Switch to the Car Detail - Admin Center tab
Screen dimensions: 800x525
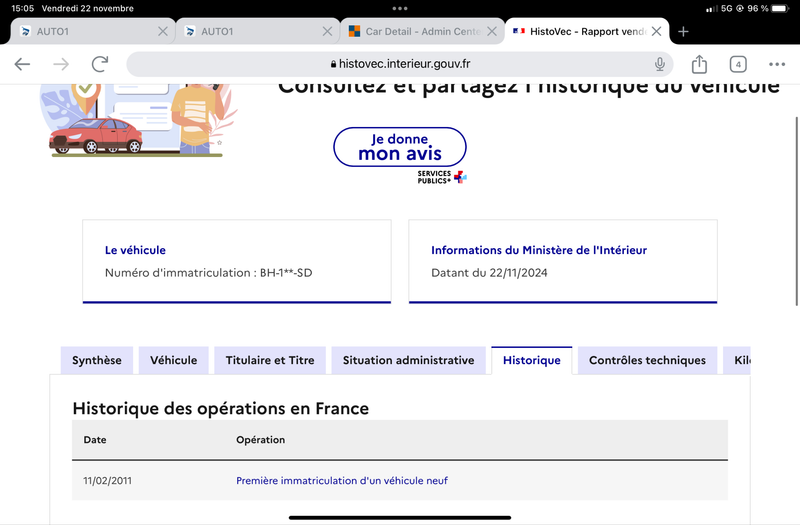416,32
